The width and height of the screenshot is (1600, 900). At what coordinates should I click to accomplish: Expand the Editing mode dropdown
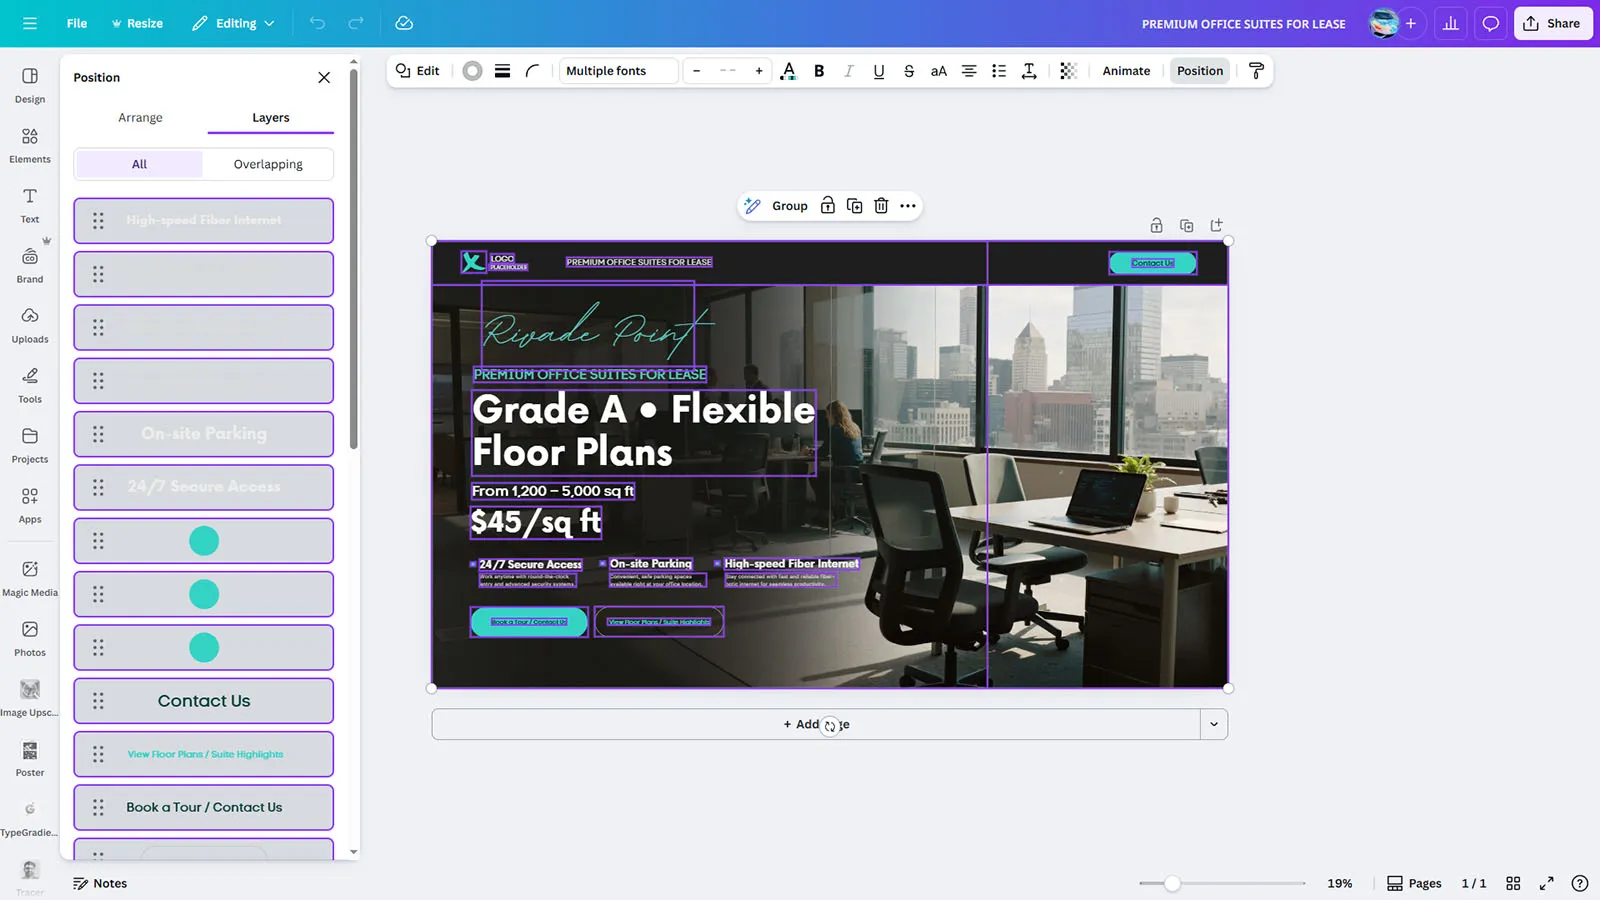(233, 23)
